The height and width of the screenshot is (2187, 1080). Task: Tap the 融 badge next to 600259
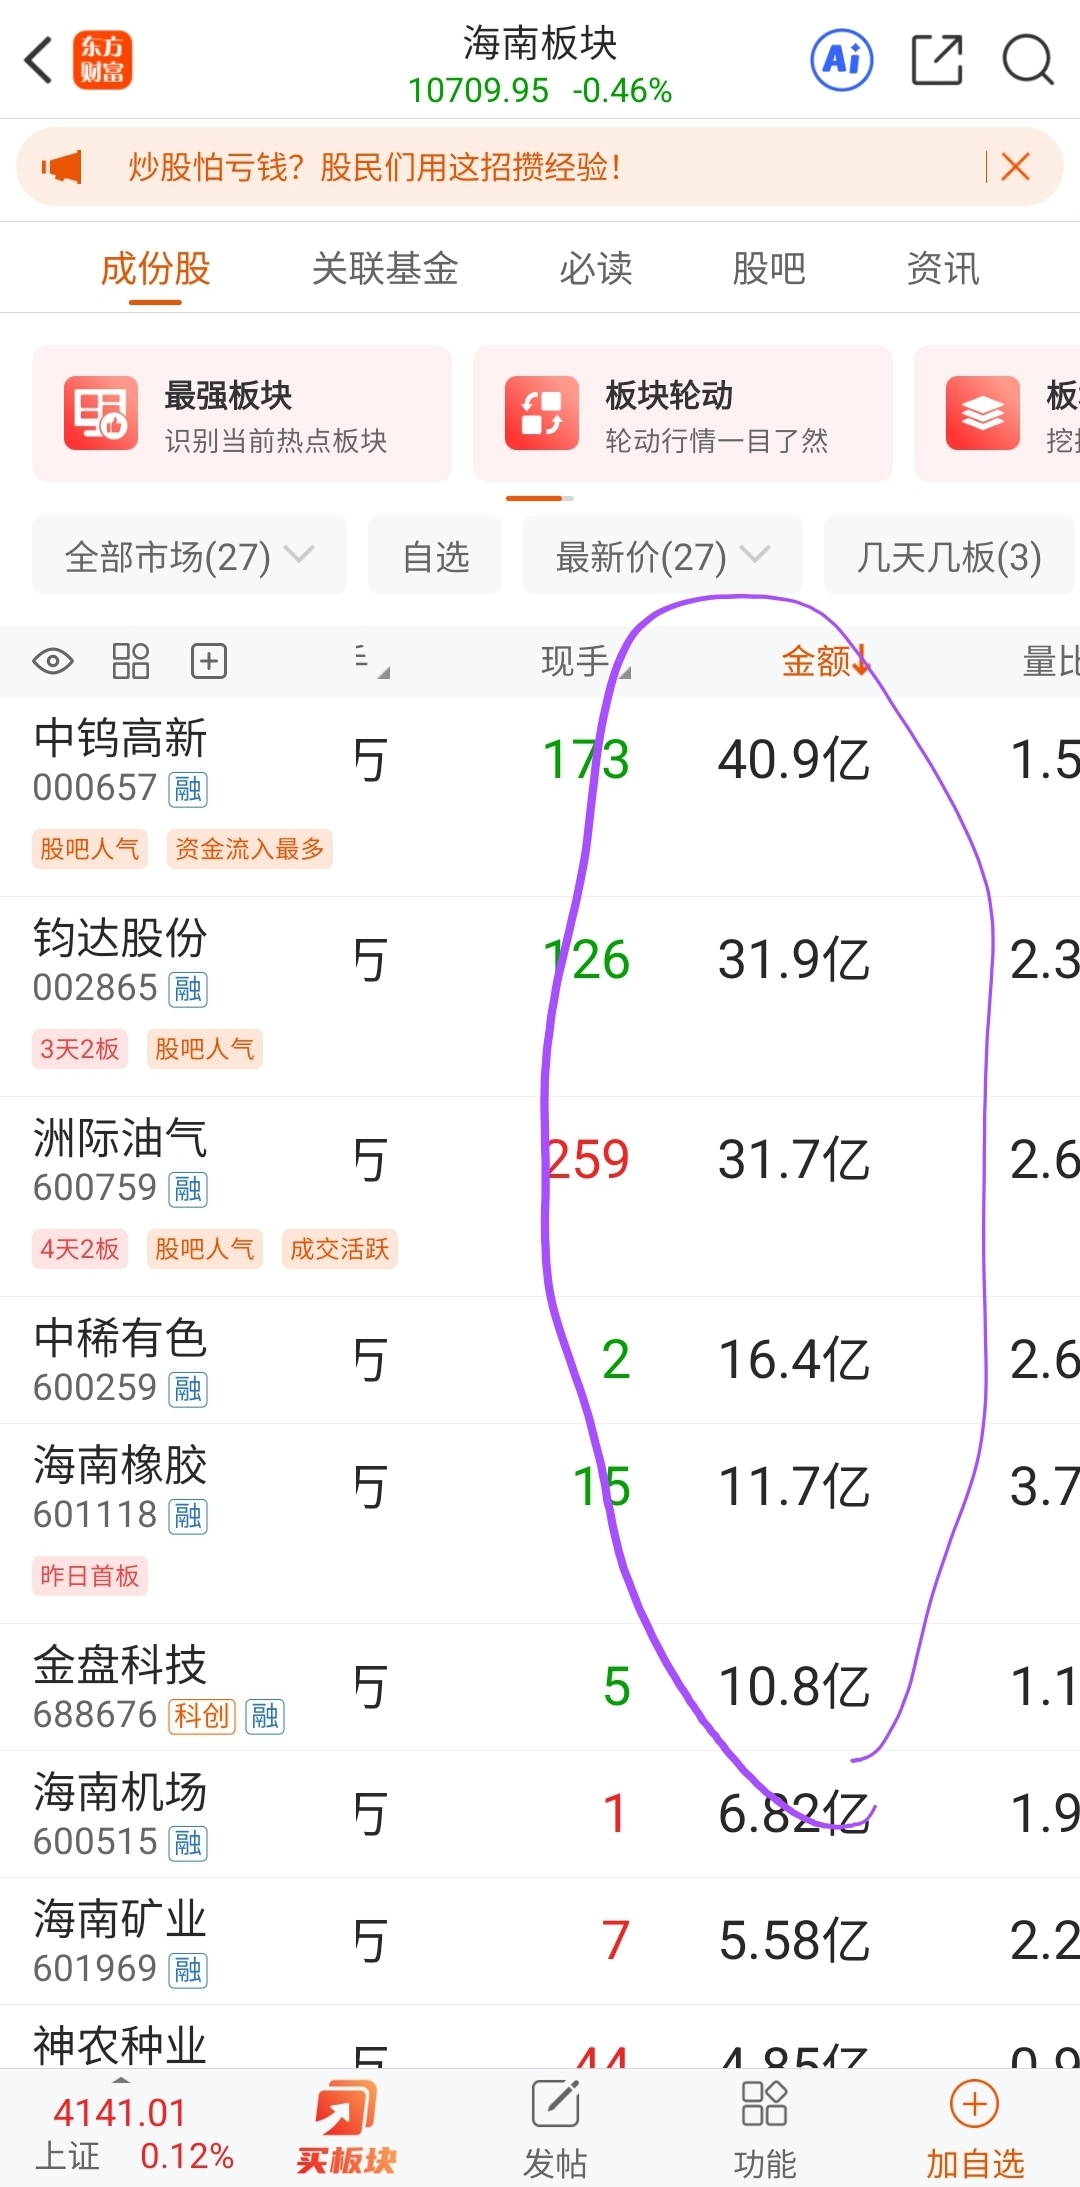coord(188,1390)
